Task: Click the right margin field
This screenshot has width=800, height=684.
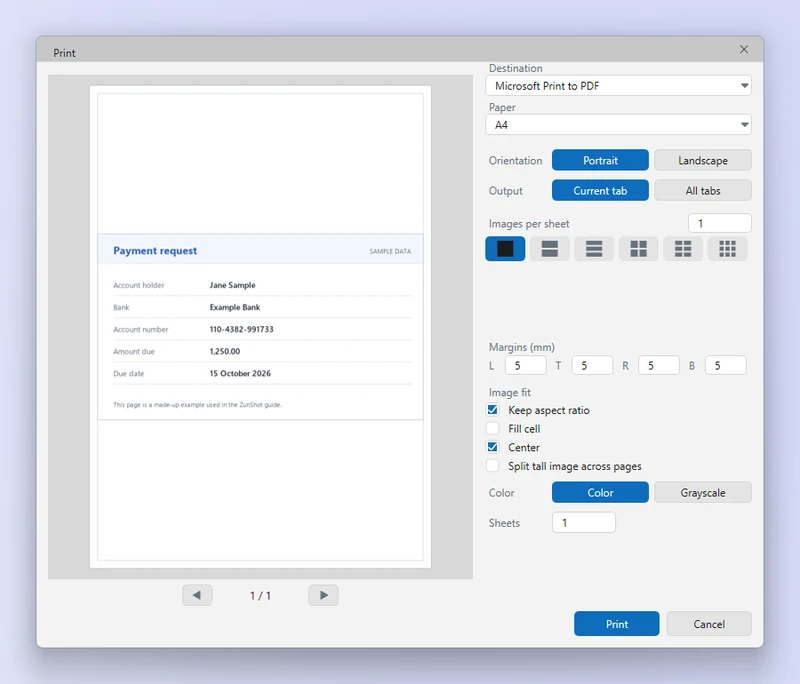Action: 659,366
